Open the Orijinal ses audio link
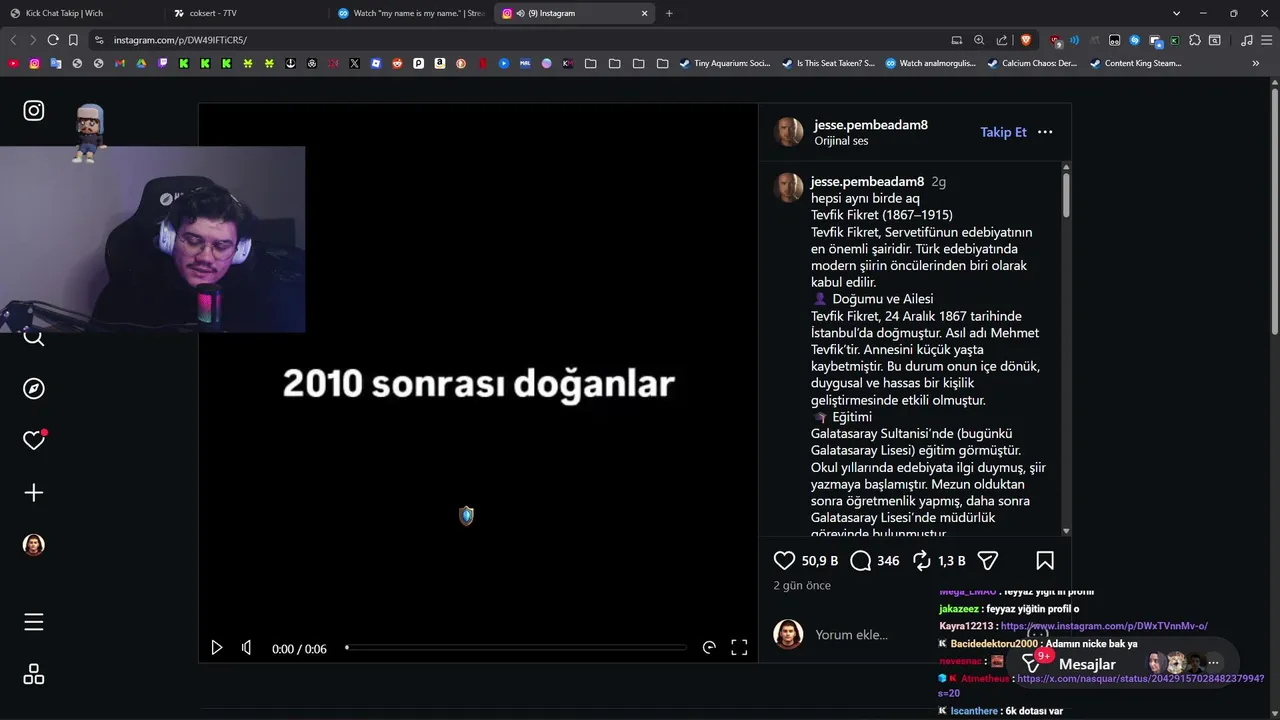Screen dimensions: 1280x720 click(841, 141)
